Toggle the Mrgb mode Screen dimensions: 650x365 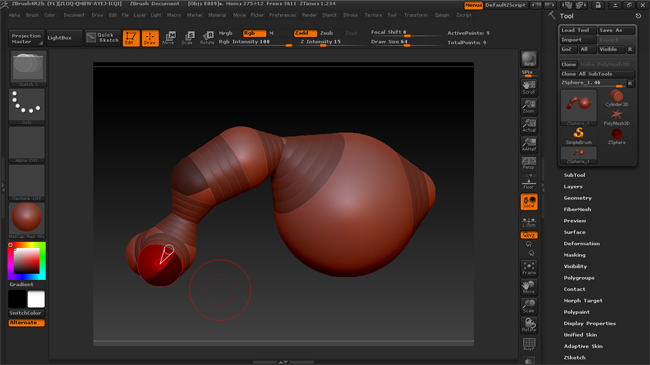point(226,33)
